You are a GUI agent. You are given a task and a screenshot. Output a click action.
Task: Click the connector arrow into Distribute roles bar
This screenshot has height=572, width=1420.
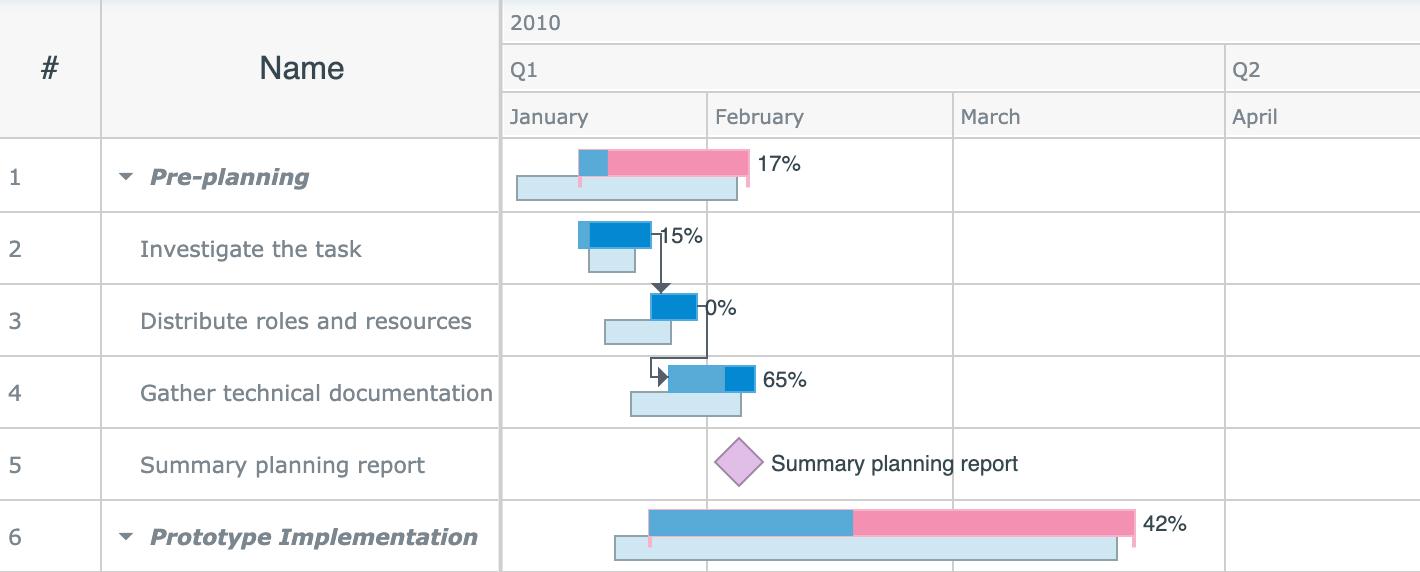(x=660, y=287)
